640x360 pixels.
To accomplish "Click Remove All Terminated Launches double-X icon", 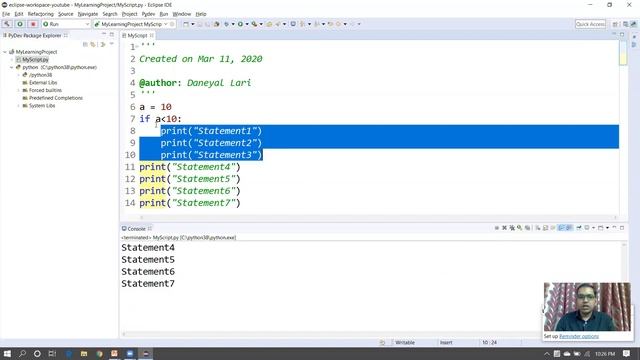I will (512, 228).
